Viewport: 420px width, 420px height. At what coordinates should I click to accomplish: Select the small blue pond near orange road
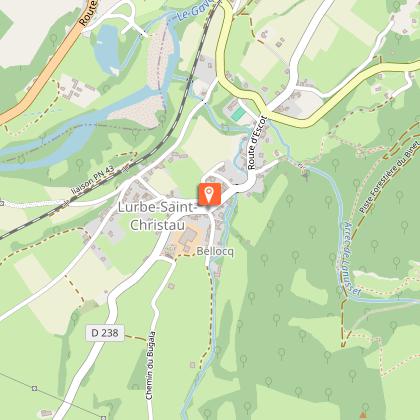105,49
